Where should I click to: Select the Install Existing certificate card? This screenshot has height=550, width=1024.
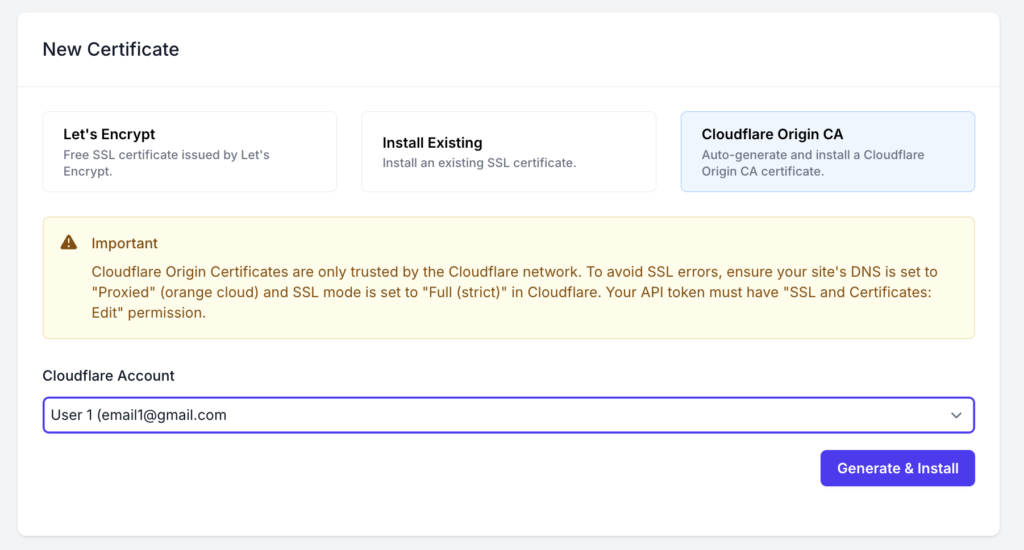(508, 151)
